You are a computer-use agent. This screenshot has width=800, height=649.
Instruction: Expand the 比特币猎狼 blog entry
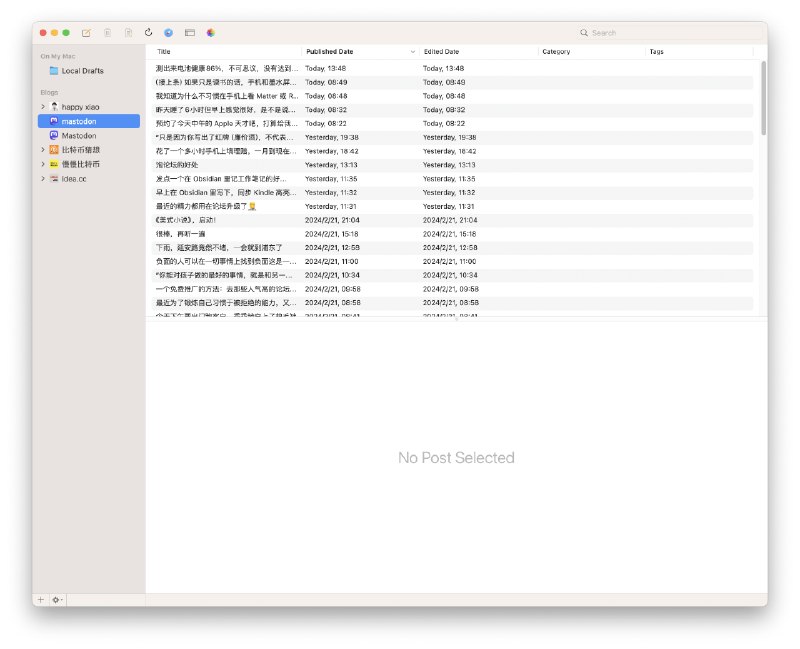[x=42, y=149]
